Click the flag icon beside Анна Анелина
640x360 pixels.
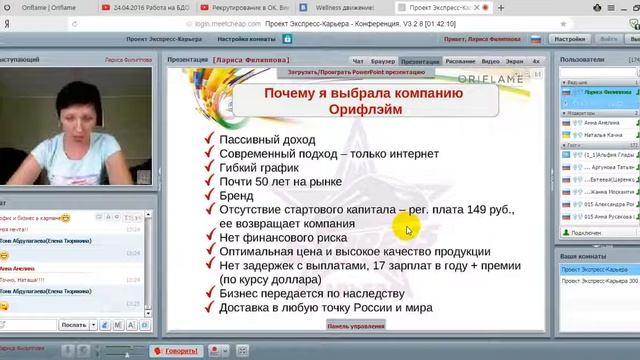tap(566, 122)
